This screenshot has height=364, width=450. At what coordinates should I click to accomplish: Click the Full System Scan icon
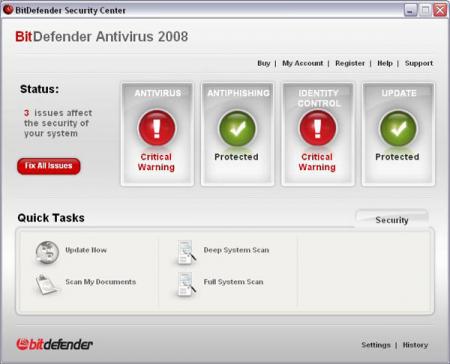pos(186,284)
